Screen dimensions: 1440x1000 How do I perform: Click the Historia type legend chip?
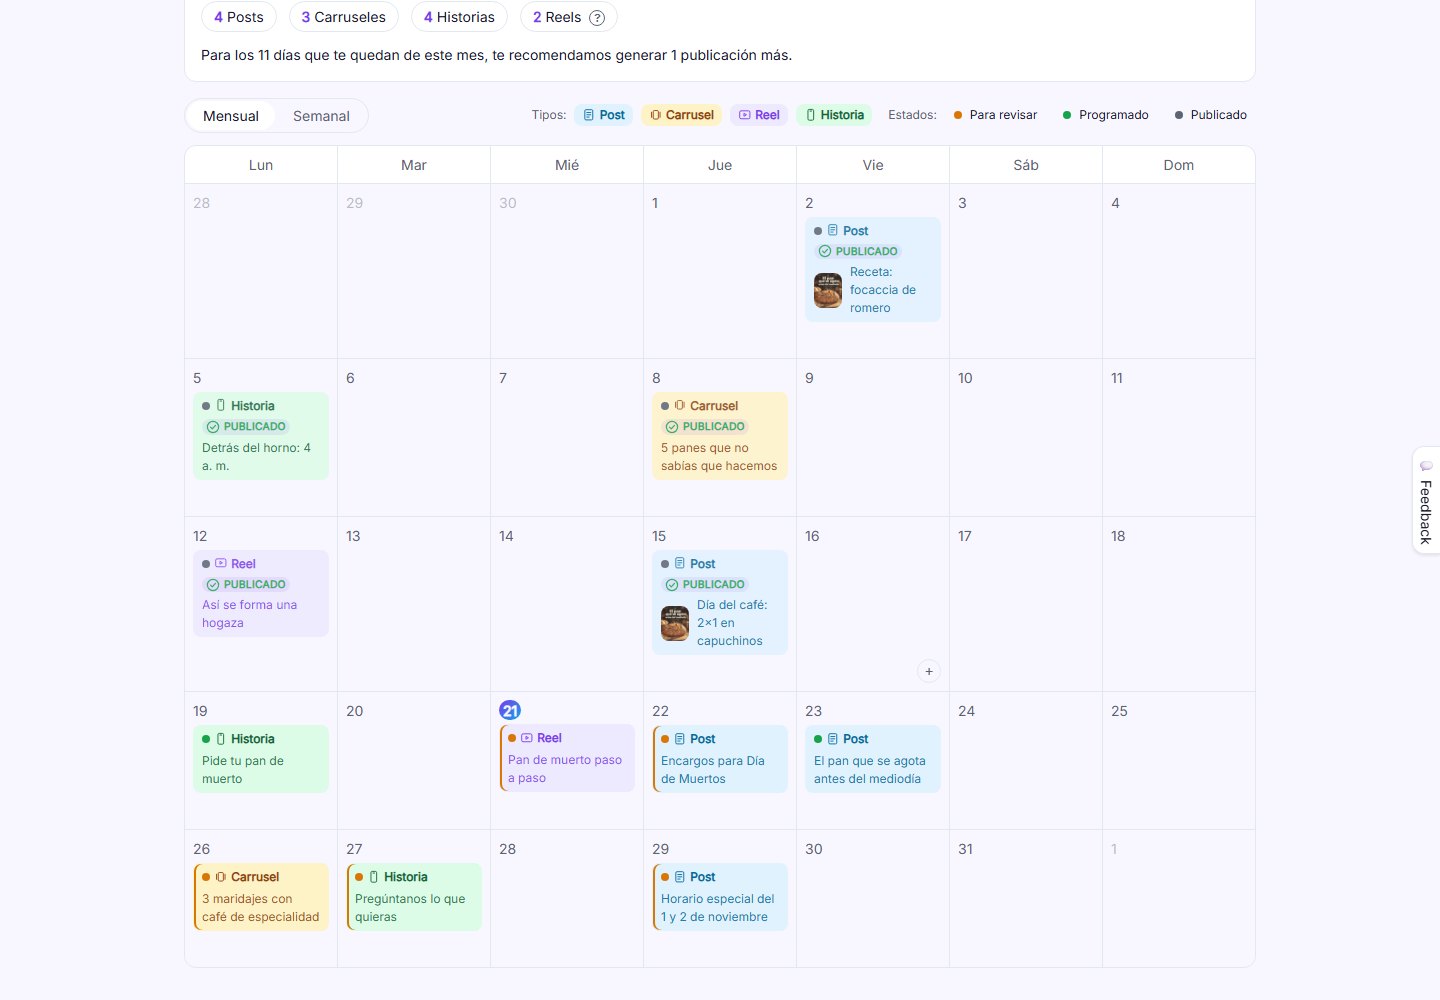(x=835, y=115)
